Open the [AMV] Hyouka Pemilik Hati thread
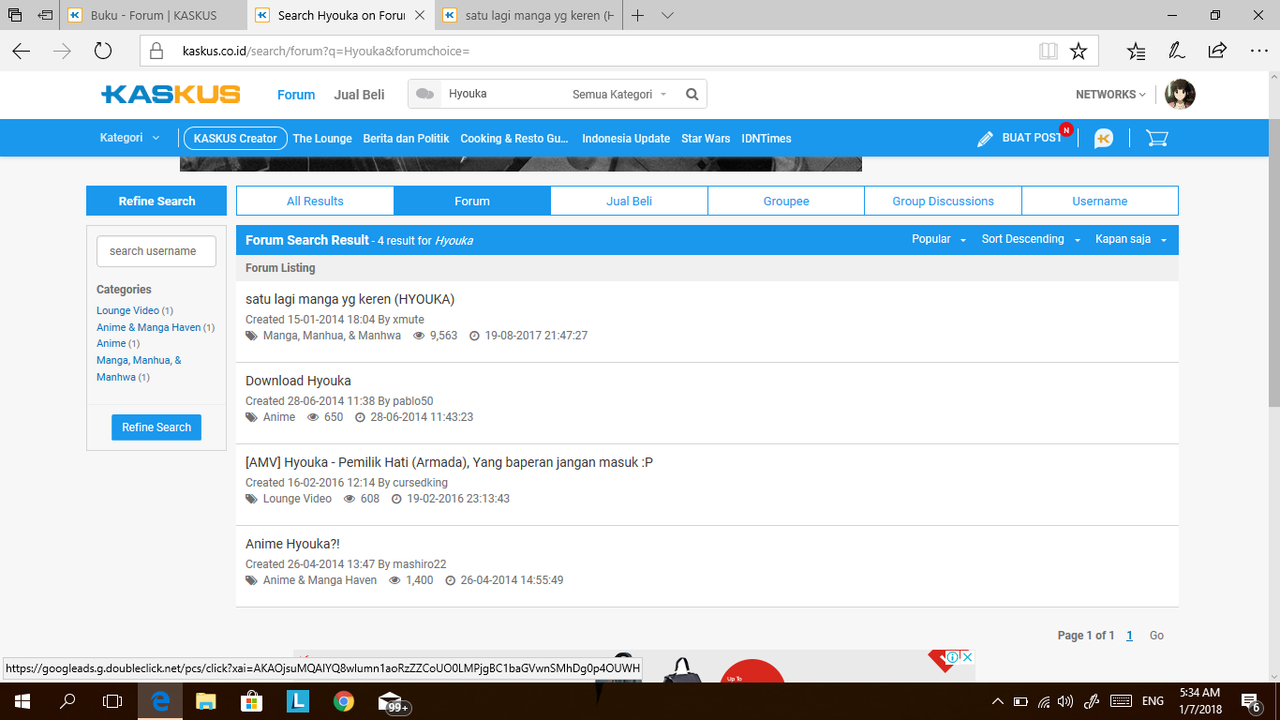 [x=449, y=462]
